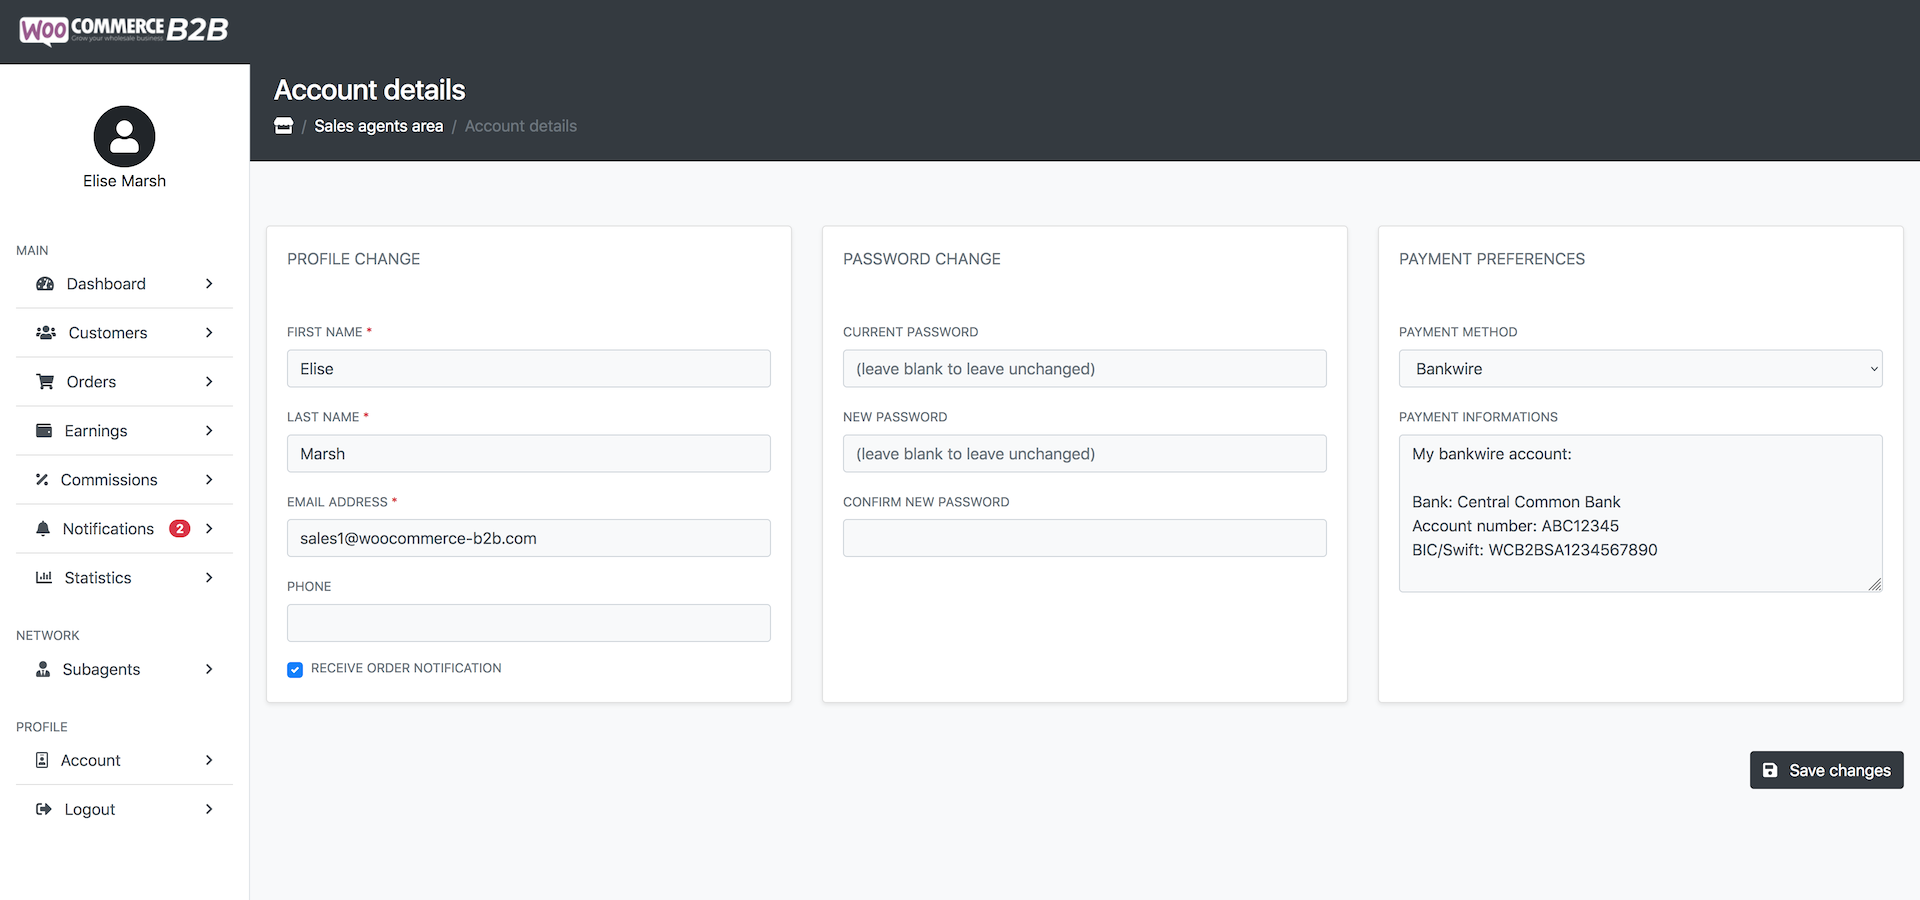Click the Statistics chart icon
This screenshot has height=900, width=1920.
click(x=44, y=578)
